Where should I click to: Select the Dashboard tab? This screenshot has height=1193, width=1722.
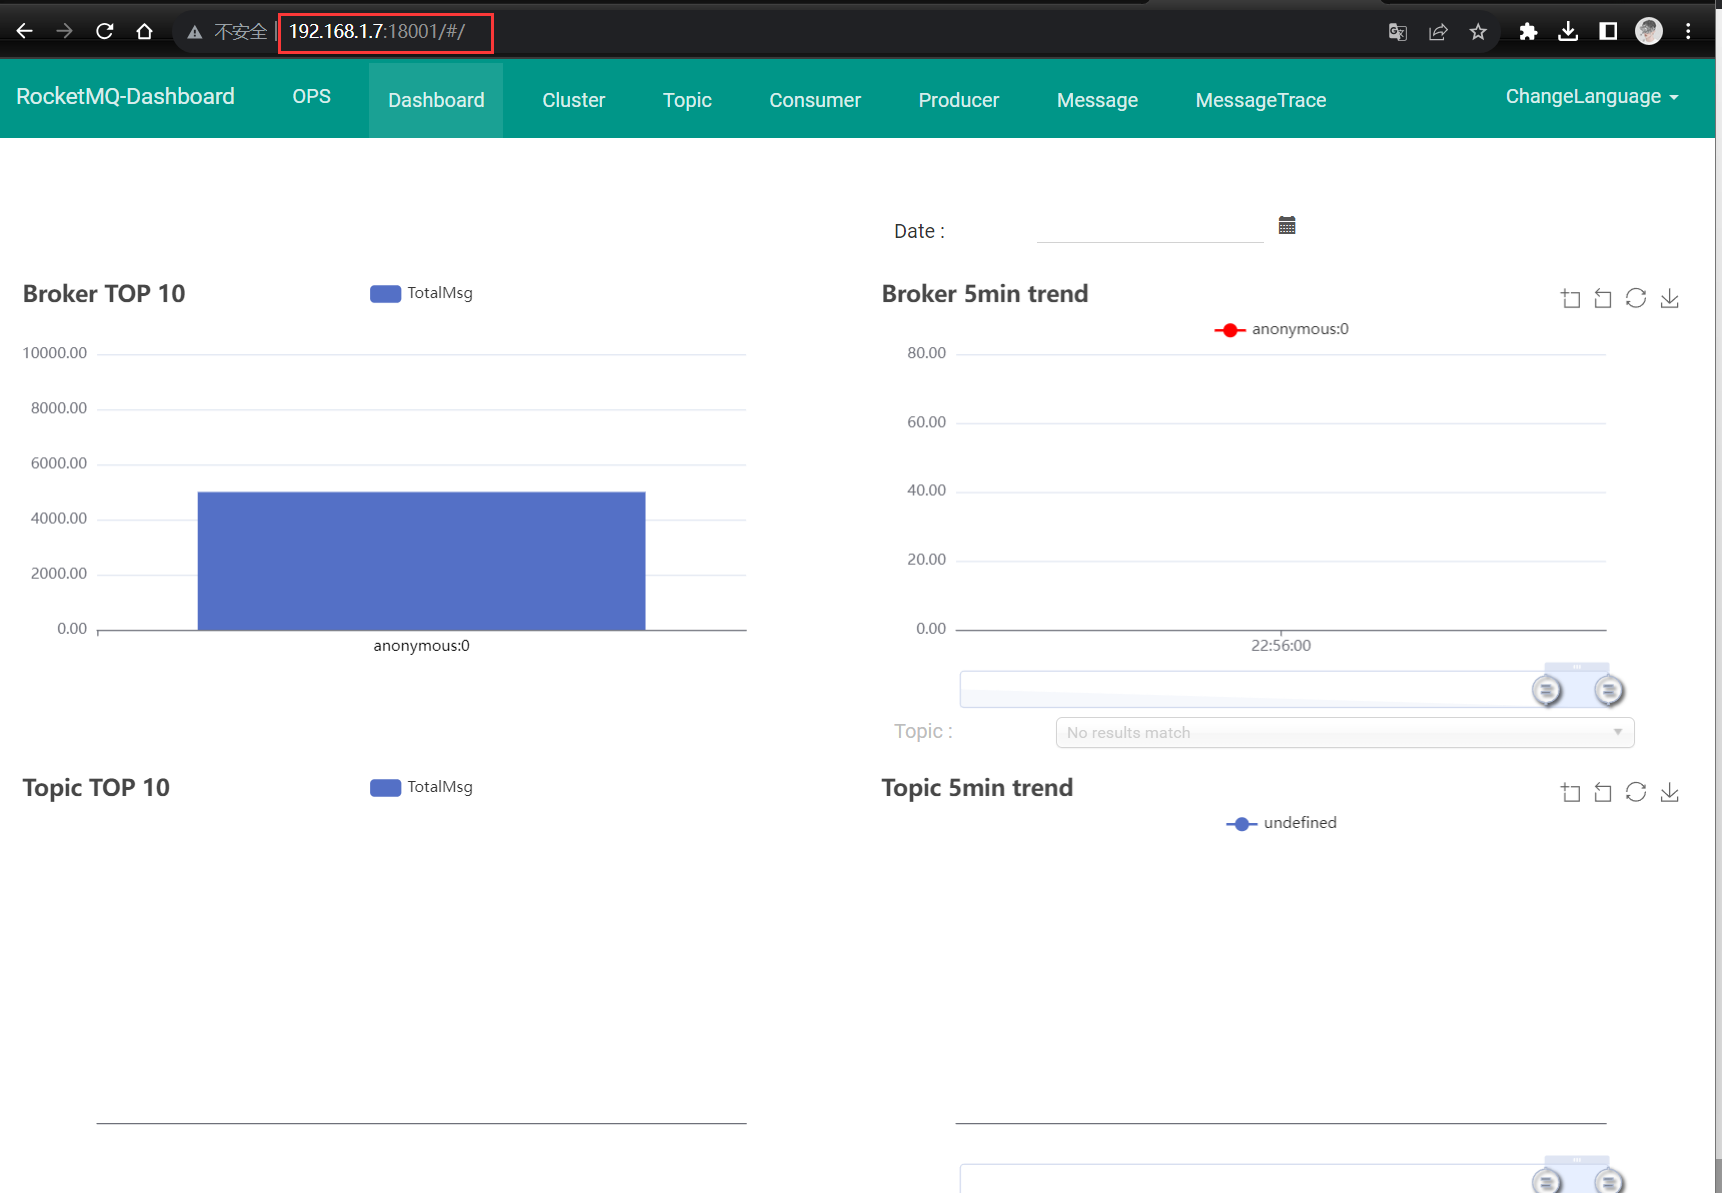[x=436, y=100]
